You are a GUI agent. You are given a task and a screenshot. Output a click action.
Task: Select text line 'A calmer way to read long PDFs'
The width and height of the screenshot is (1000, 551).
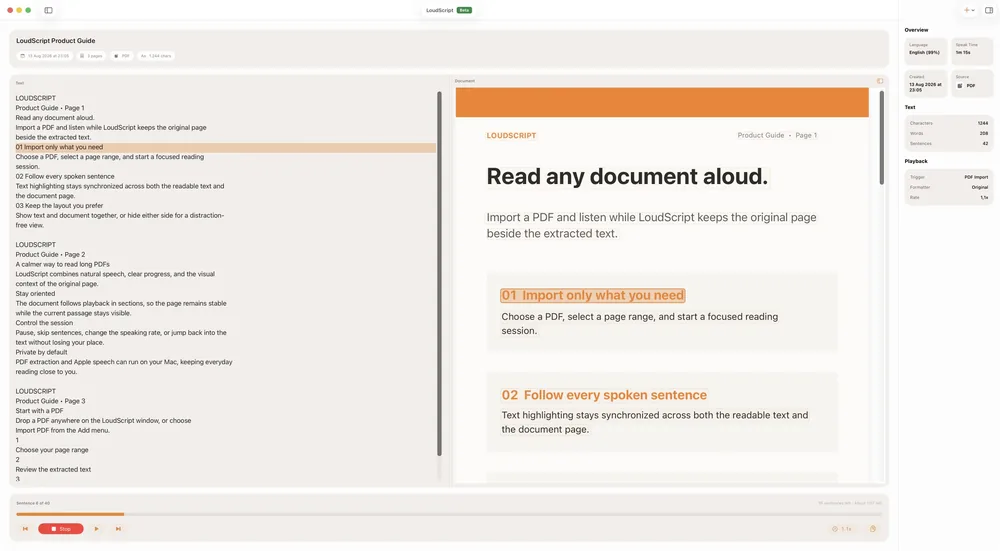(x=62, y=264)
